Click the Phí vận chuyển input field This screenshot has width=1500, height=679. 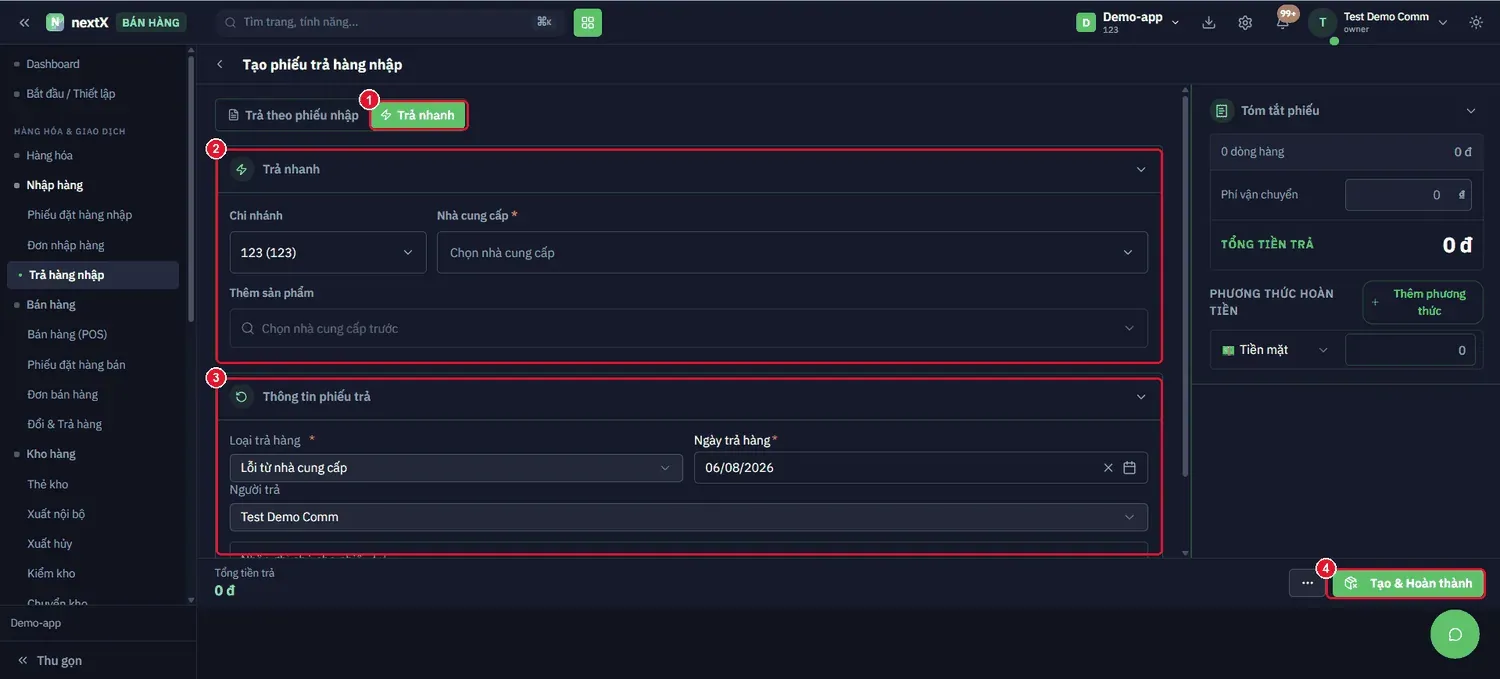pyautogui.click(x=1408, y=195)
